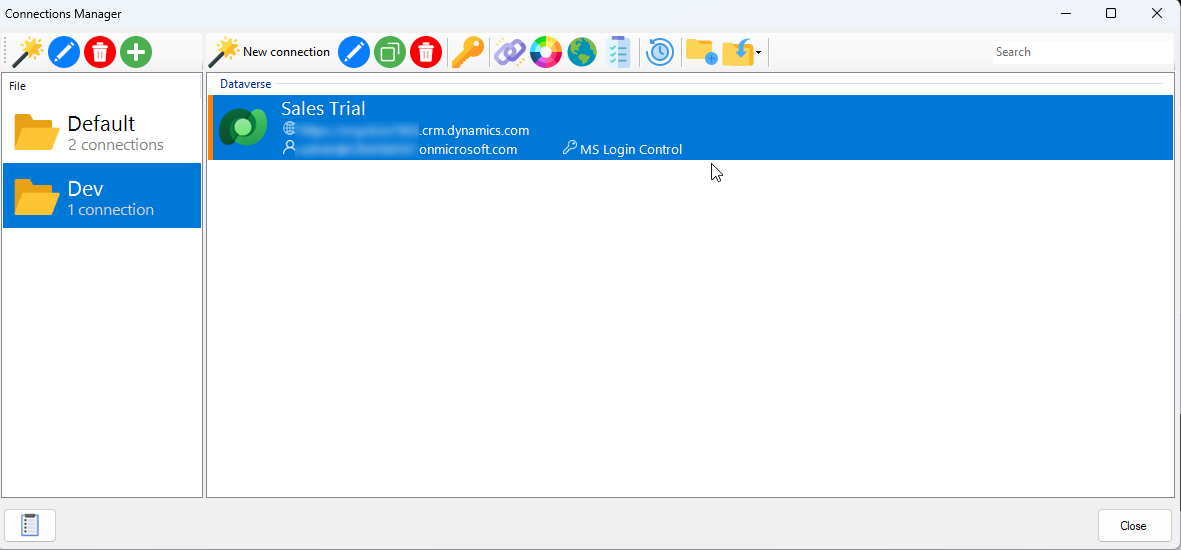Screen dimensions: 1181x550
Task: Click the MS Login Control label
Action: [630, 149]
